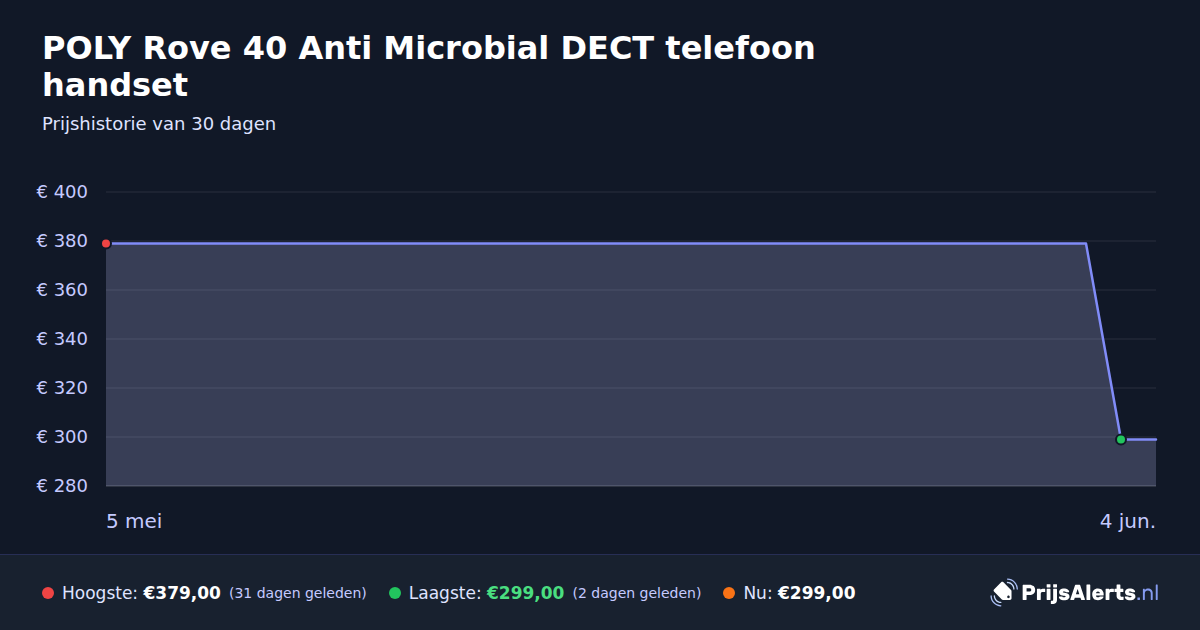Click the current price Nu €299,00

click(x=816, y=593)
